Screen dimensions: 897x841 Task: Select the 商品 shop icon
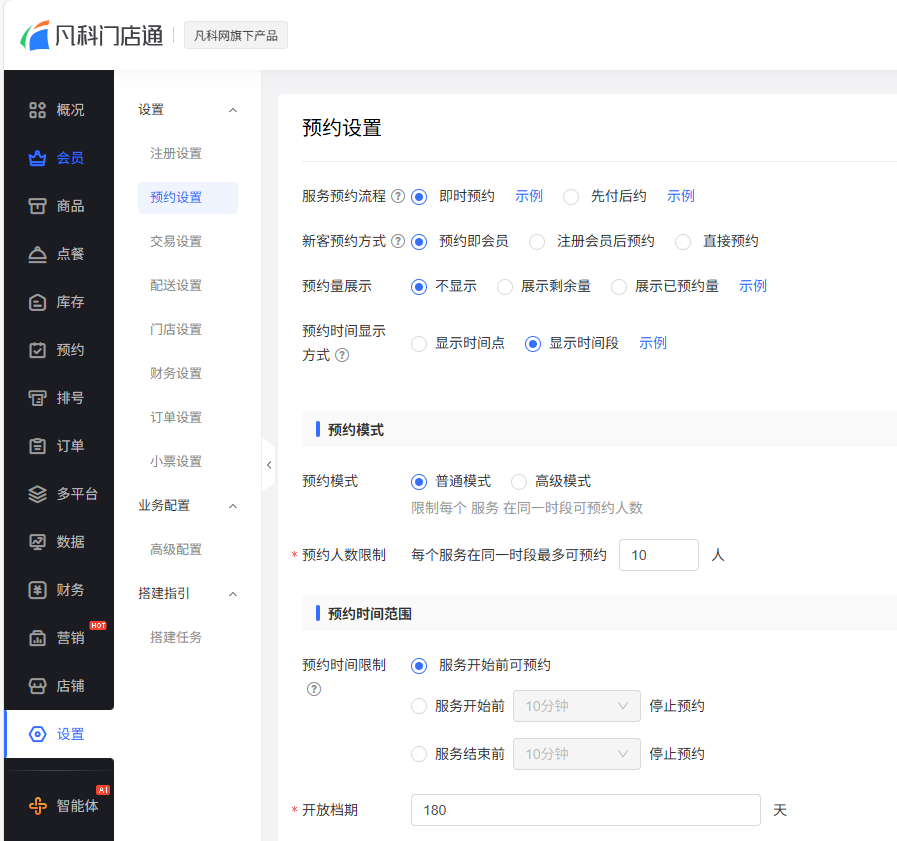37,206
